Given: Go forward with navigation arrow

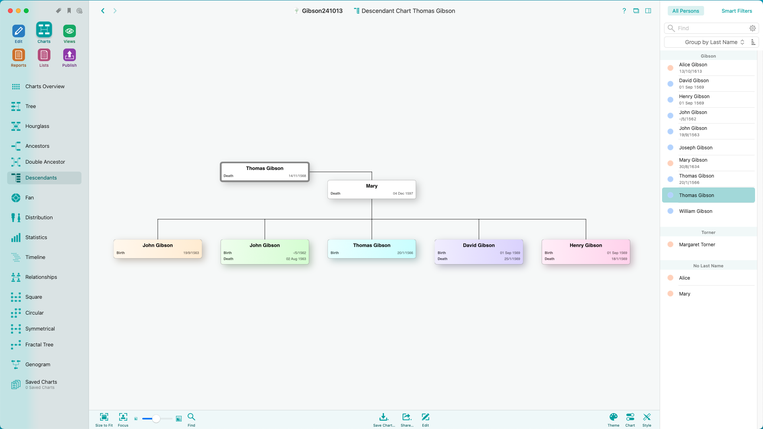Looking at the screenshot, I should [115, 11].
